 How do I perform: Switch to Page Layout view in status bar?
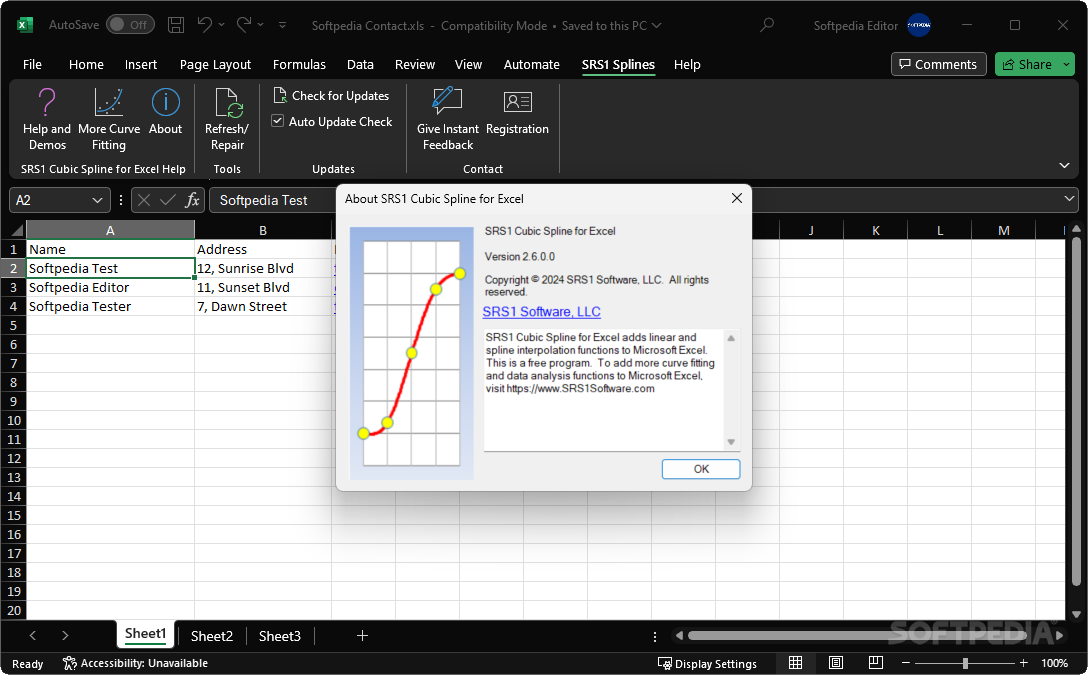tap(835, 663)
